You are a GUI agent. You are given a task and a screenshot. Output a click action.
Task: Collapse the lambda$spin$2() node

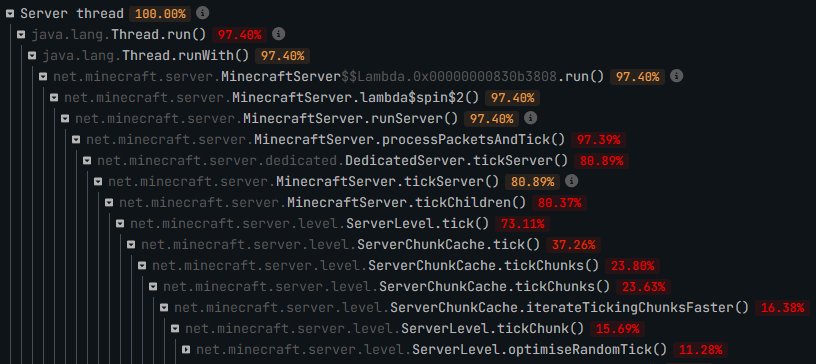(x=54, y=98)
